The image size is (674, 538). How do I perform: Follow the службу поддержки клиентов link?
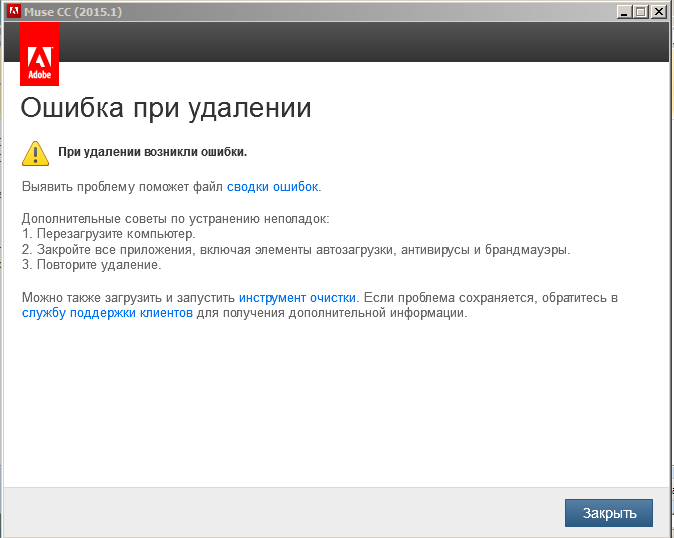coord(107,313)
